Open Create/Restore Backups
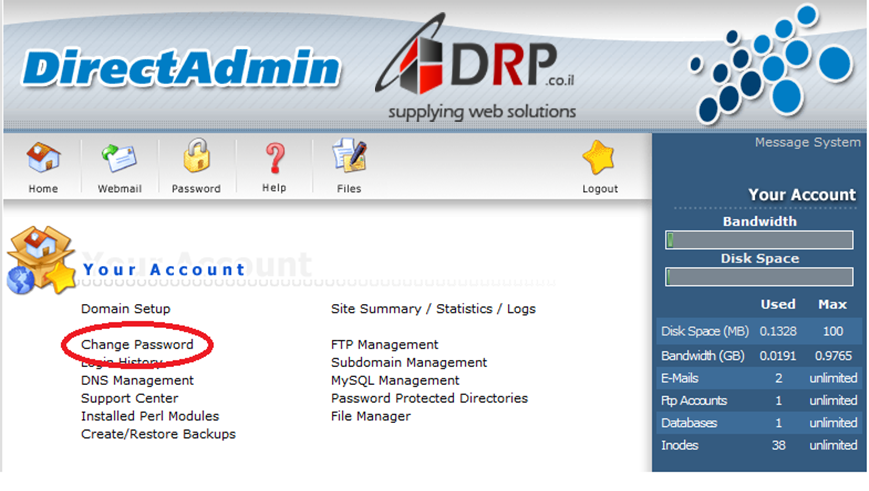 point(158,435)
